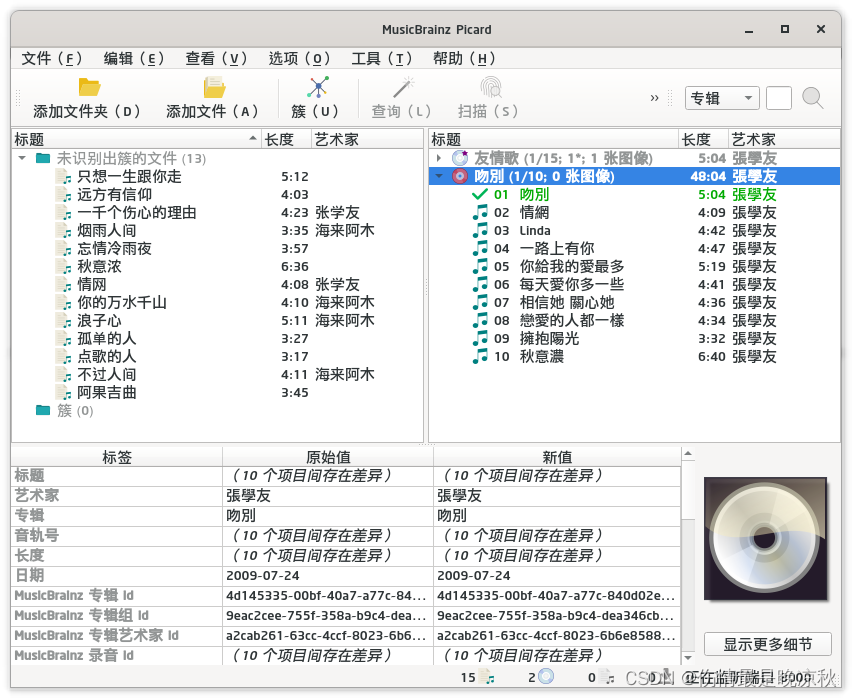Click the folder icon of 未识别出簇的文件
Viewport: 852px width, 698px height.
43,158
